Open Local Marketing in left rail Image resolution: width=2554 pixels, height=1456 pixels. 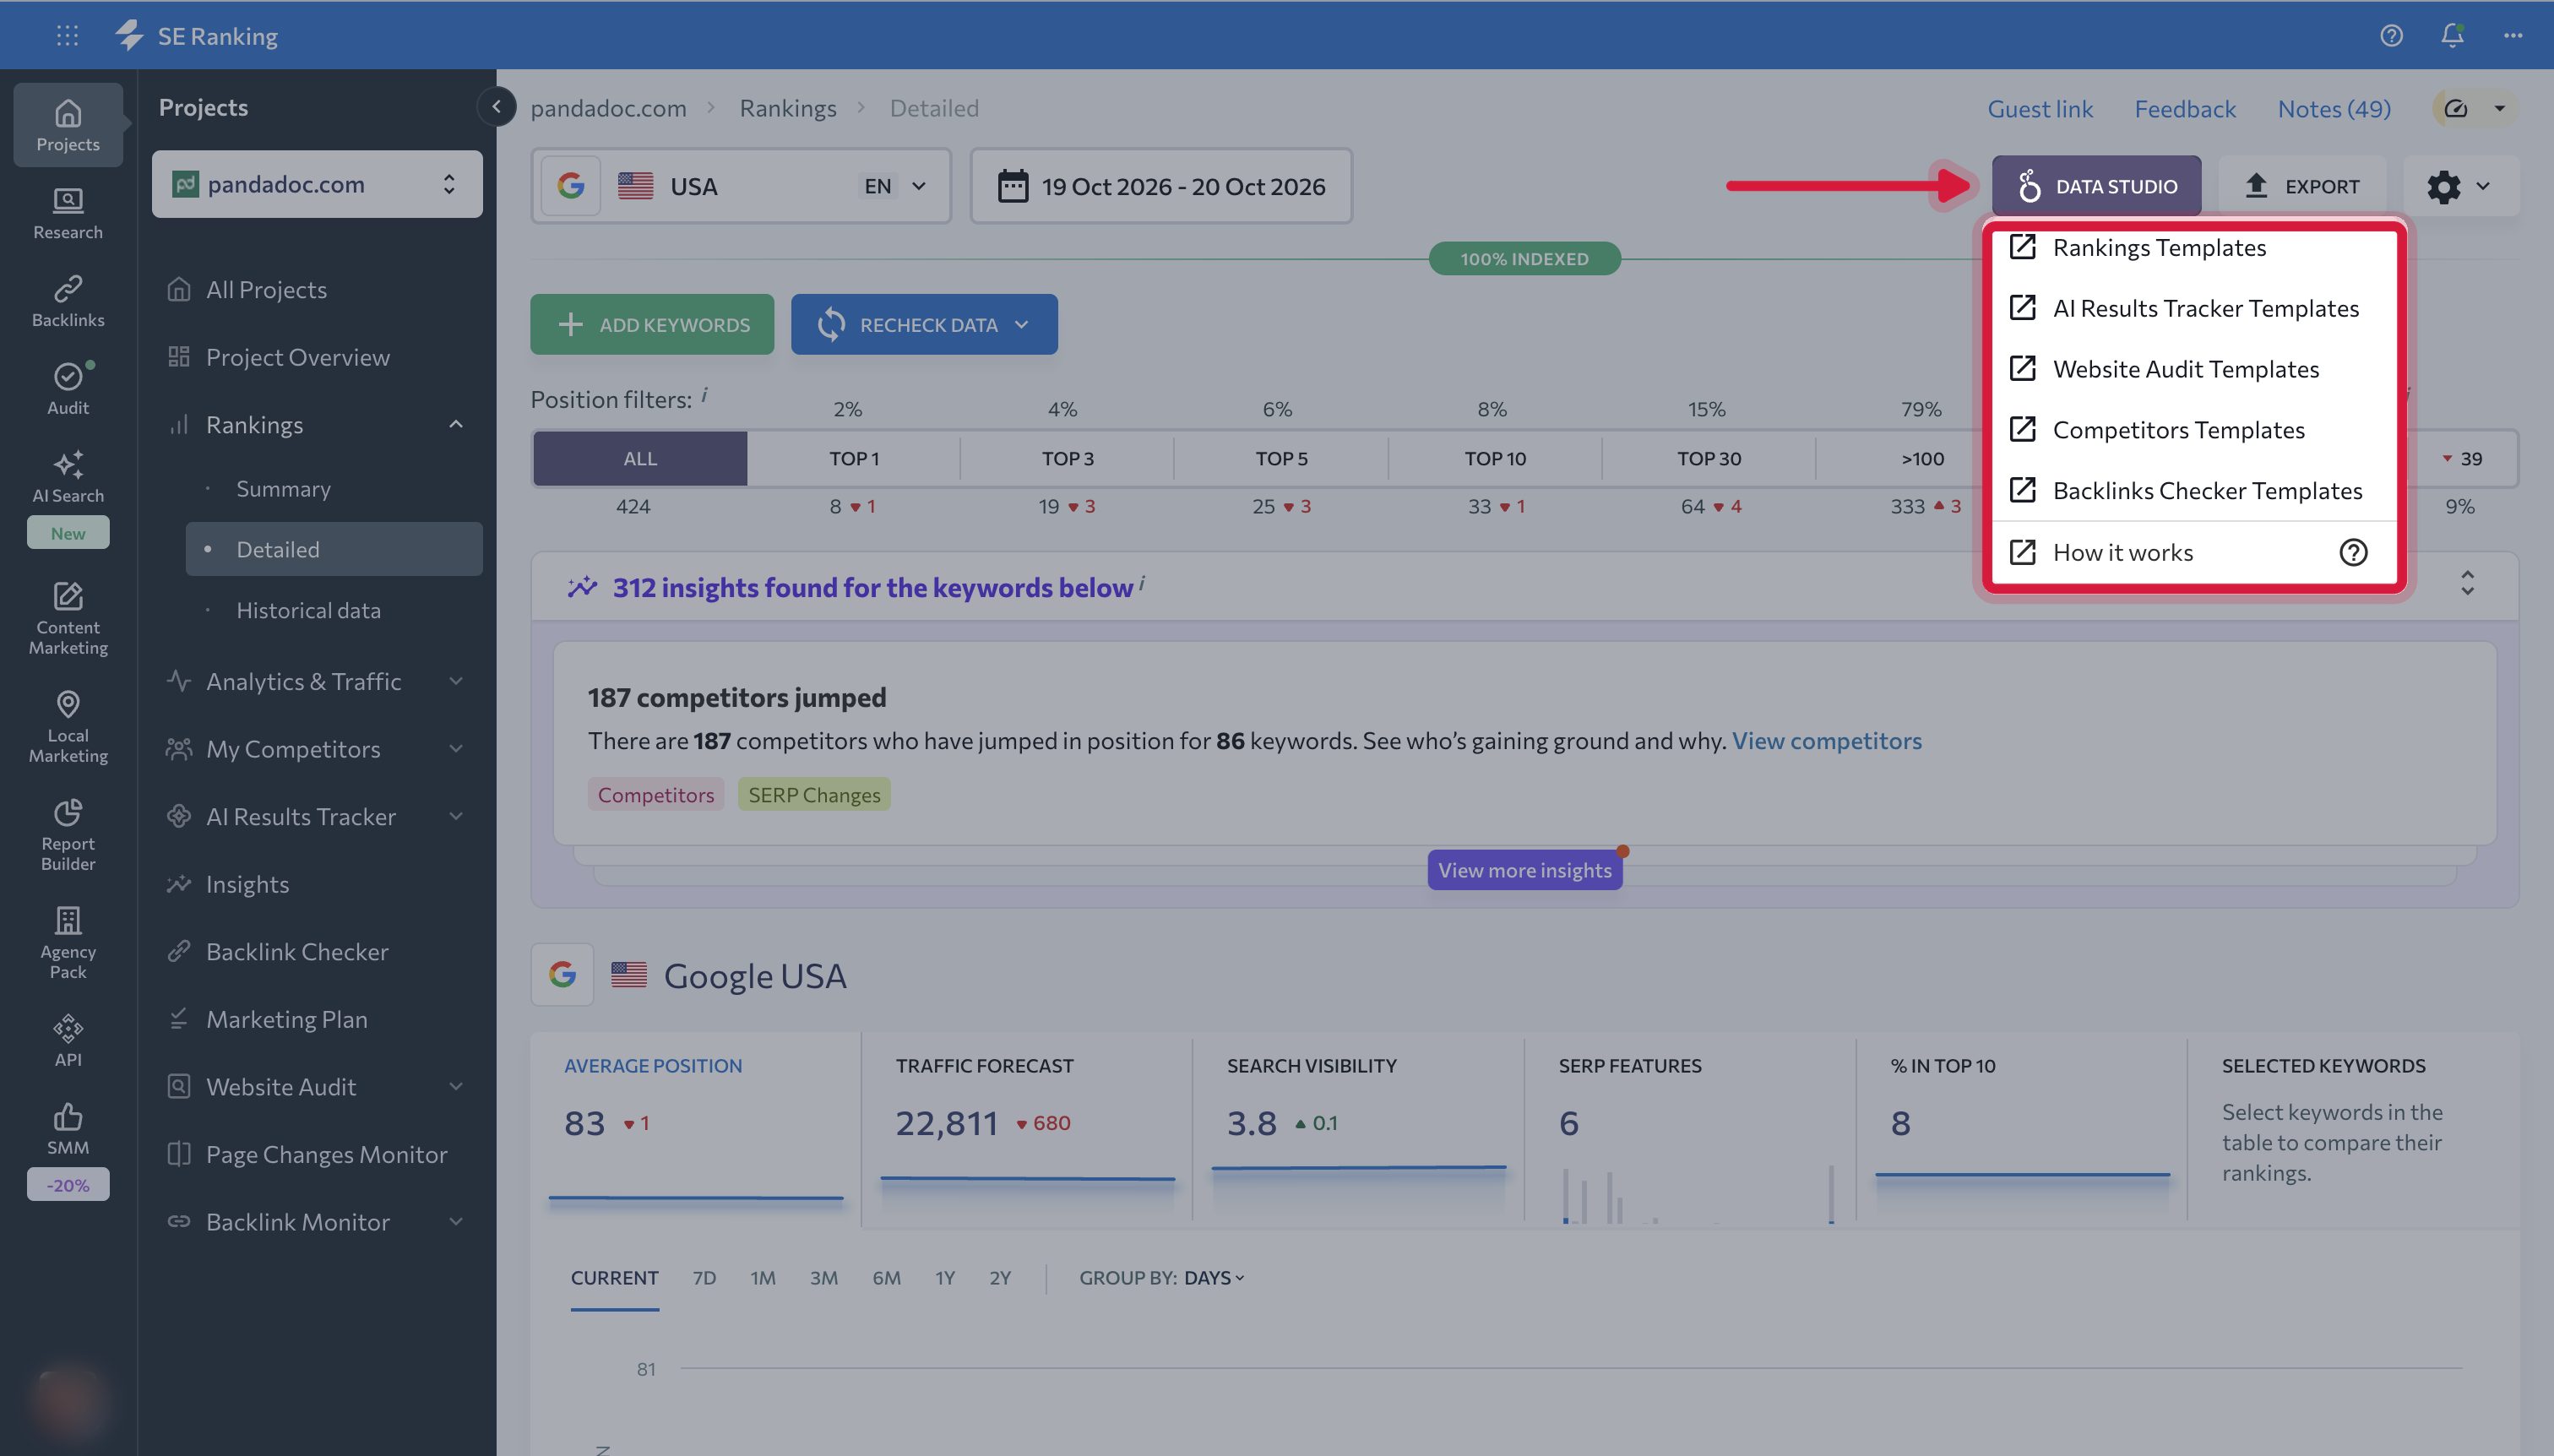pyautogui.click(x=68, y=727)
